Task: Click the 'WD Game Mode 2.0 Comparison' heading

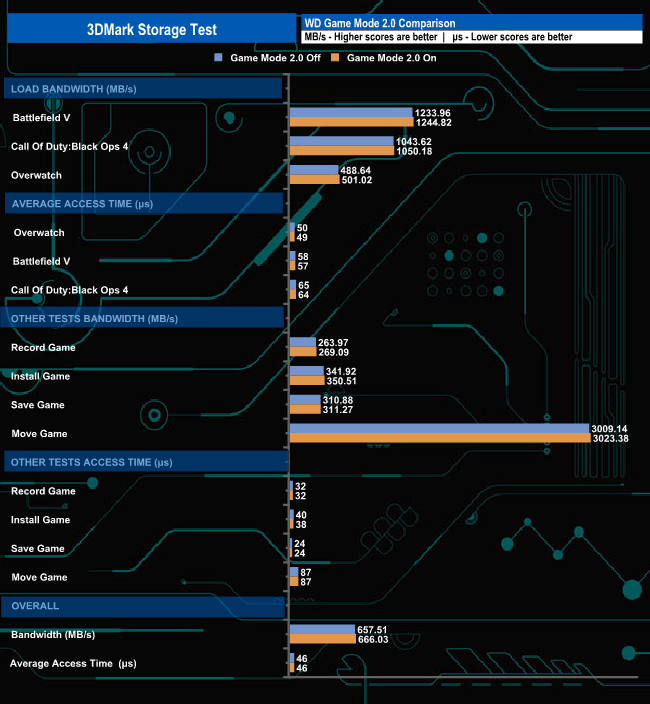Action: [380, 23]
